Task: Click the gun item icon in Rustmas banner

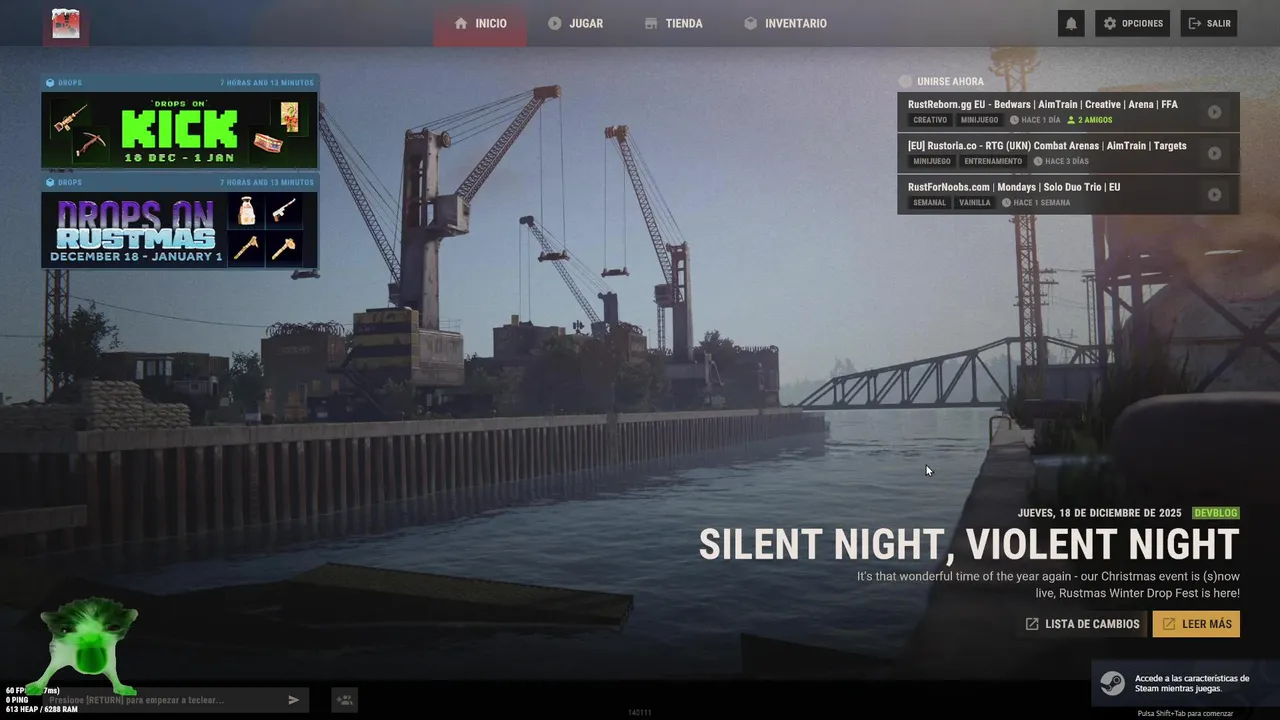Action: 283,211
